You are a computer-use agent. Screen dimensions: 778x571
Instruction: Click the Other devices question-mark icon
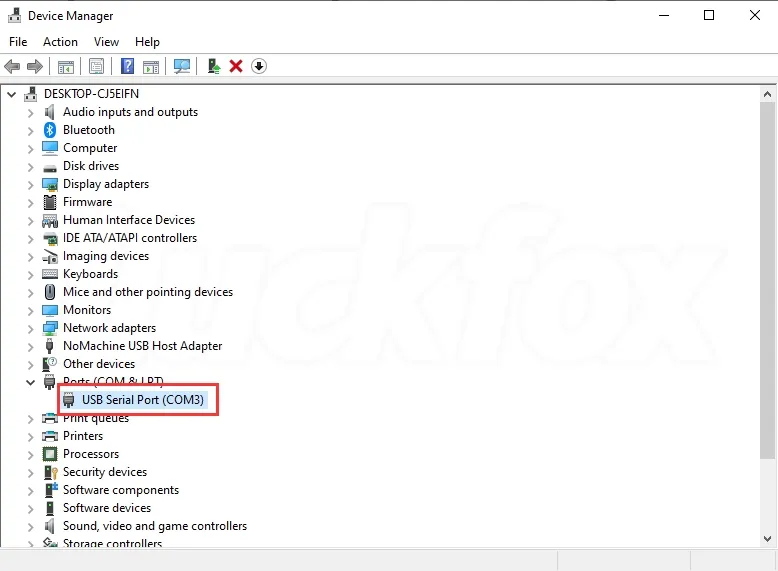coord(50,364)
